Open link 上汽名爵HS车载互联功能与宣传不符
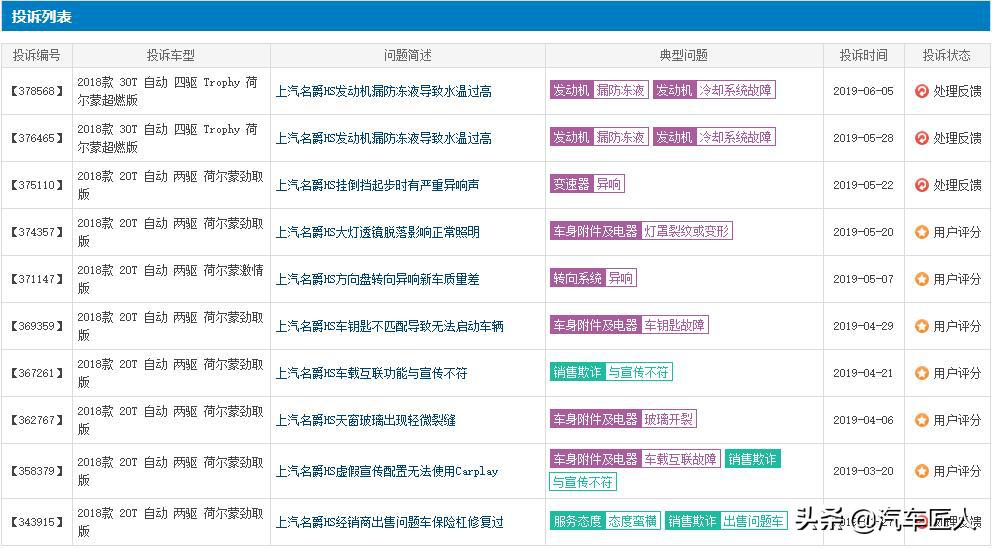Screen dimensions: 993x548 pyautogui.click(x=371, y=373)
